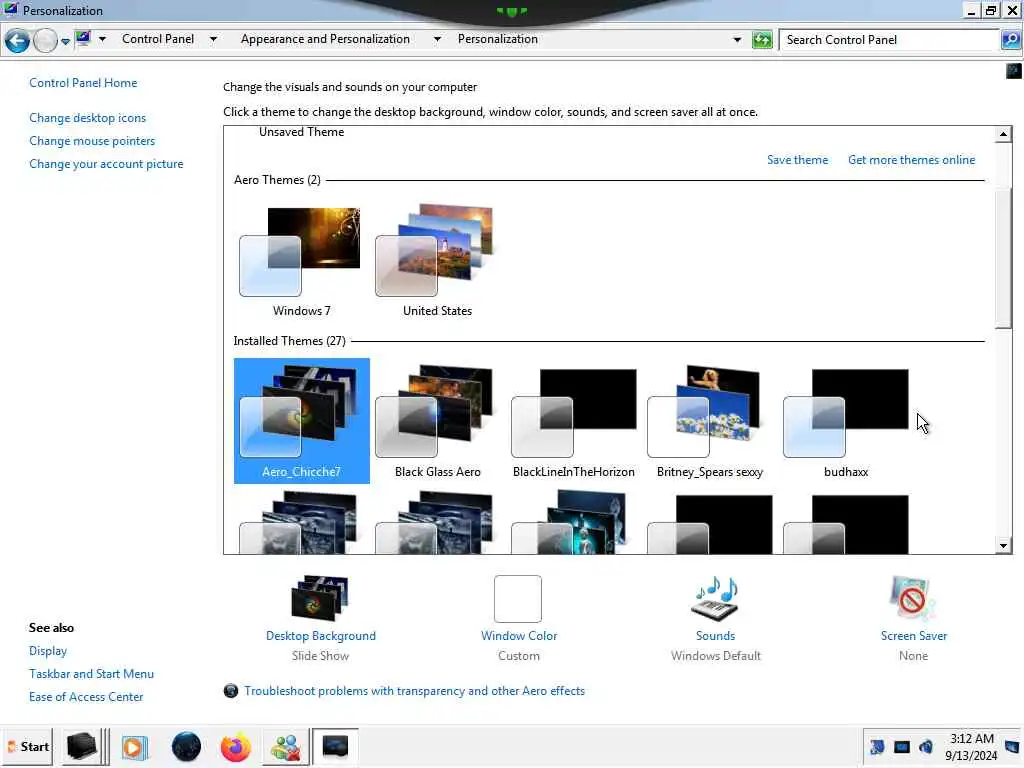Expand dropdown after Appearance and Personalization breadcrumb
Image resolution: width=1024 pixels, height=768 pixels.
click(437, 39)
